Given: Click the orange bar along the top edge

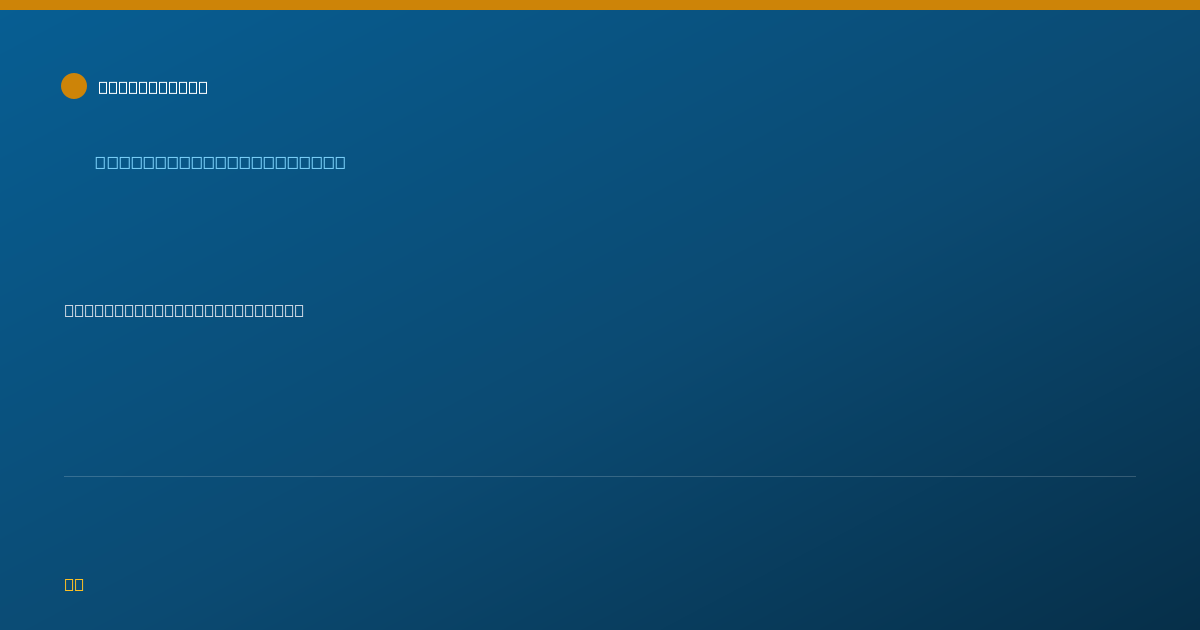Looking at the screenshot, I should pyautogui.click(x=600, y=5).
